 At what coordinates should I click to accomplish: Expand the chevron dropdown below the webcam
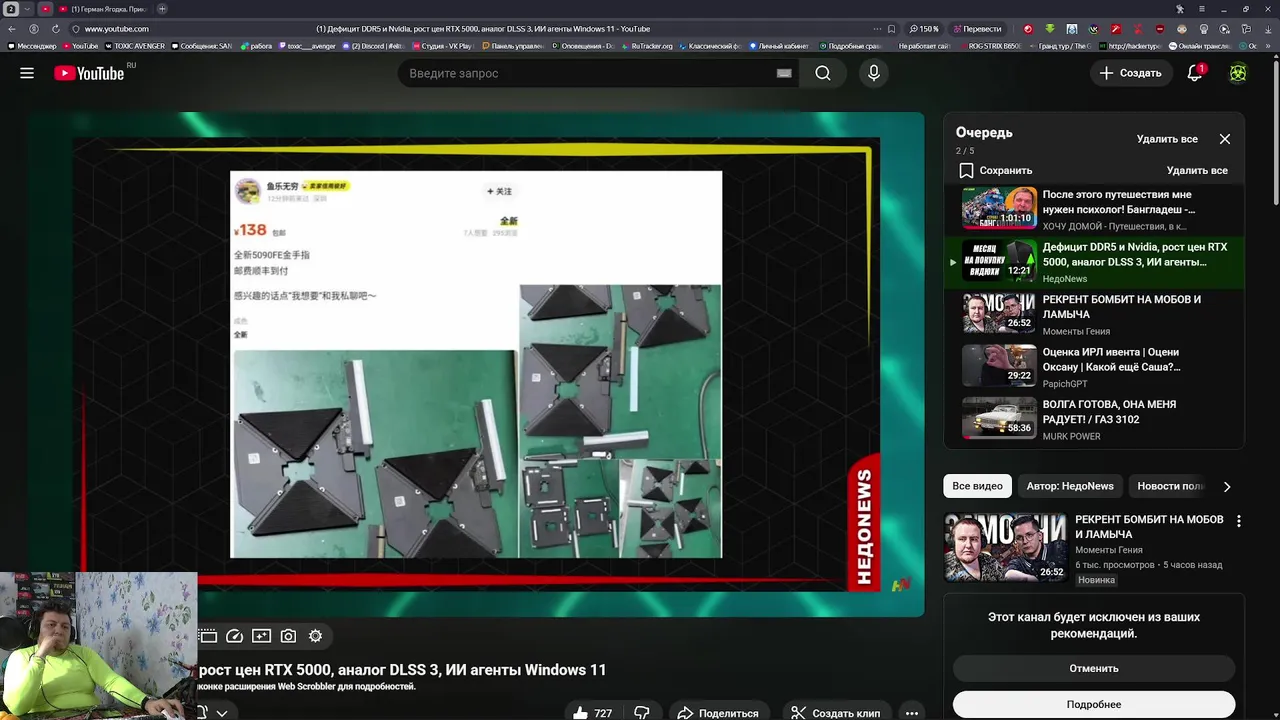click(x=222, y=713)
